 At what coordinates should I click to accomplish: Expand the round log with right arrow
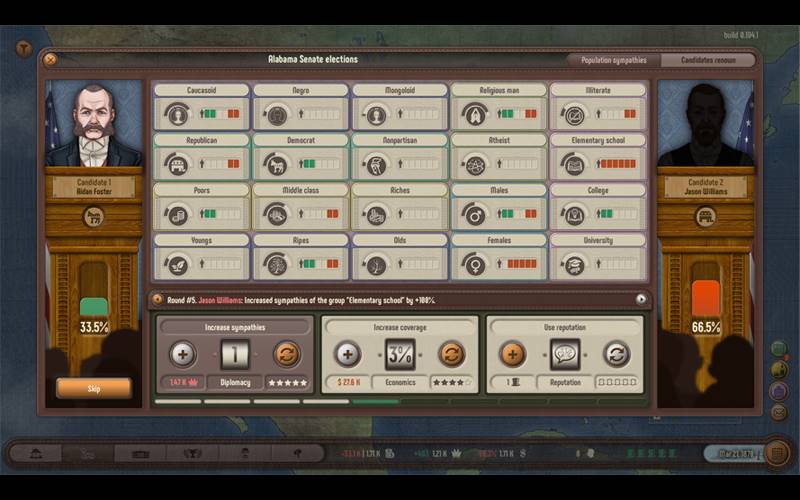tap(641, 299)
